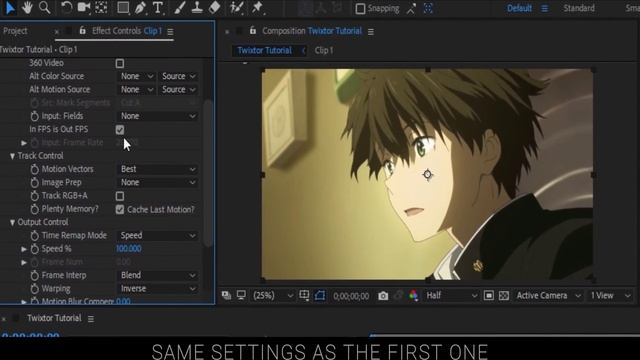Select the Eraser tool
Viewport: 640px width, 360px height.
(215, 7)
